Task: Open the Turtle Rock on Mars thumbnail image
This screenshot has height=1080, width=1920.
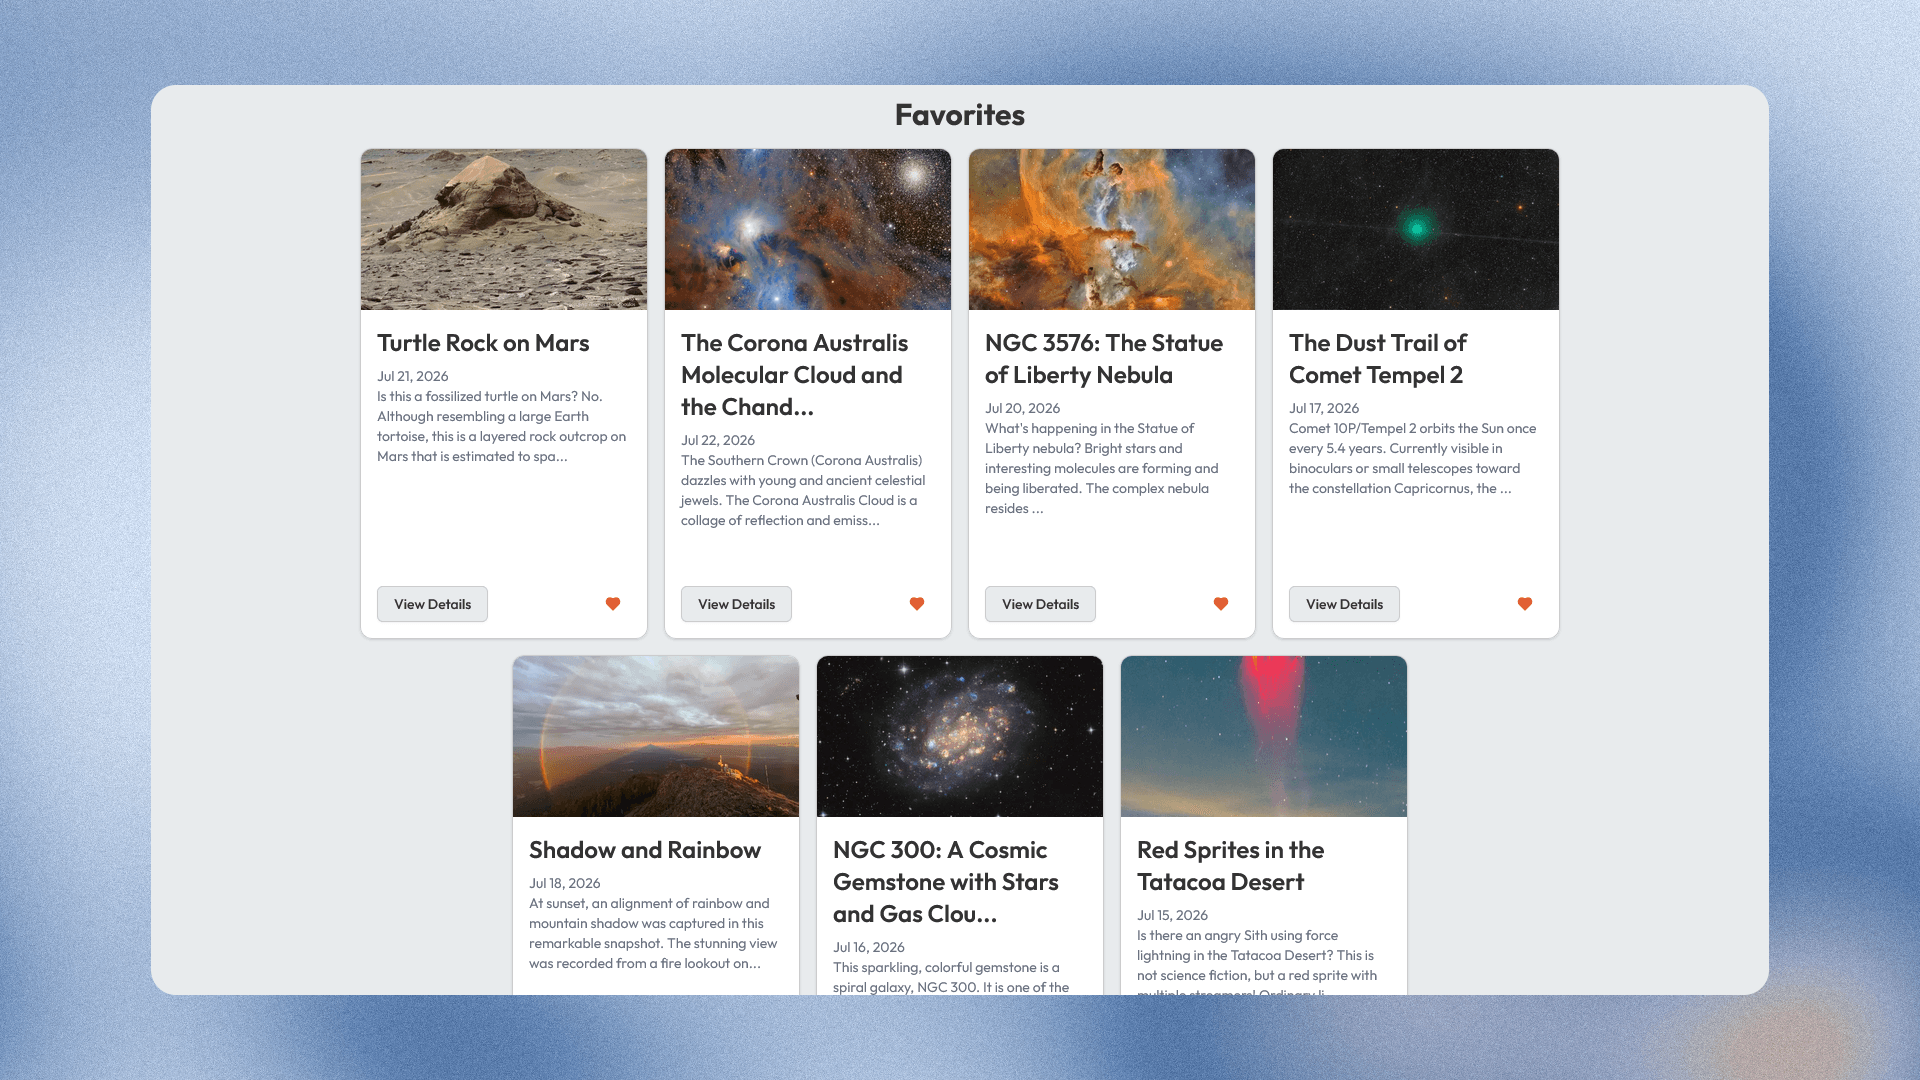Action: point(504,229)
